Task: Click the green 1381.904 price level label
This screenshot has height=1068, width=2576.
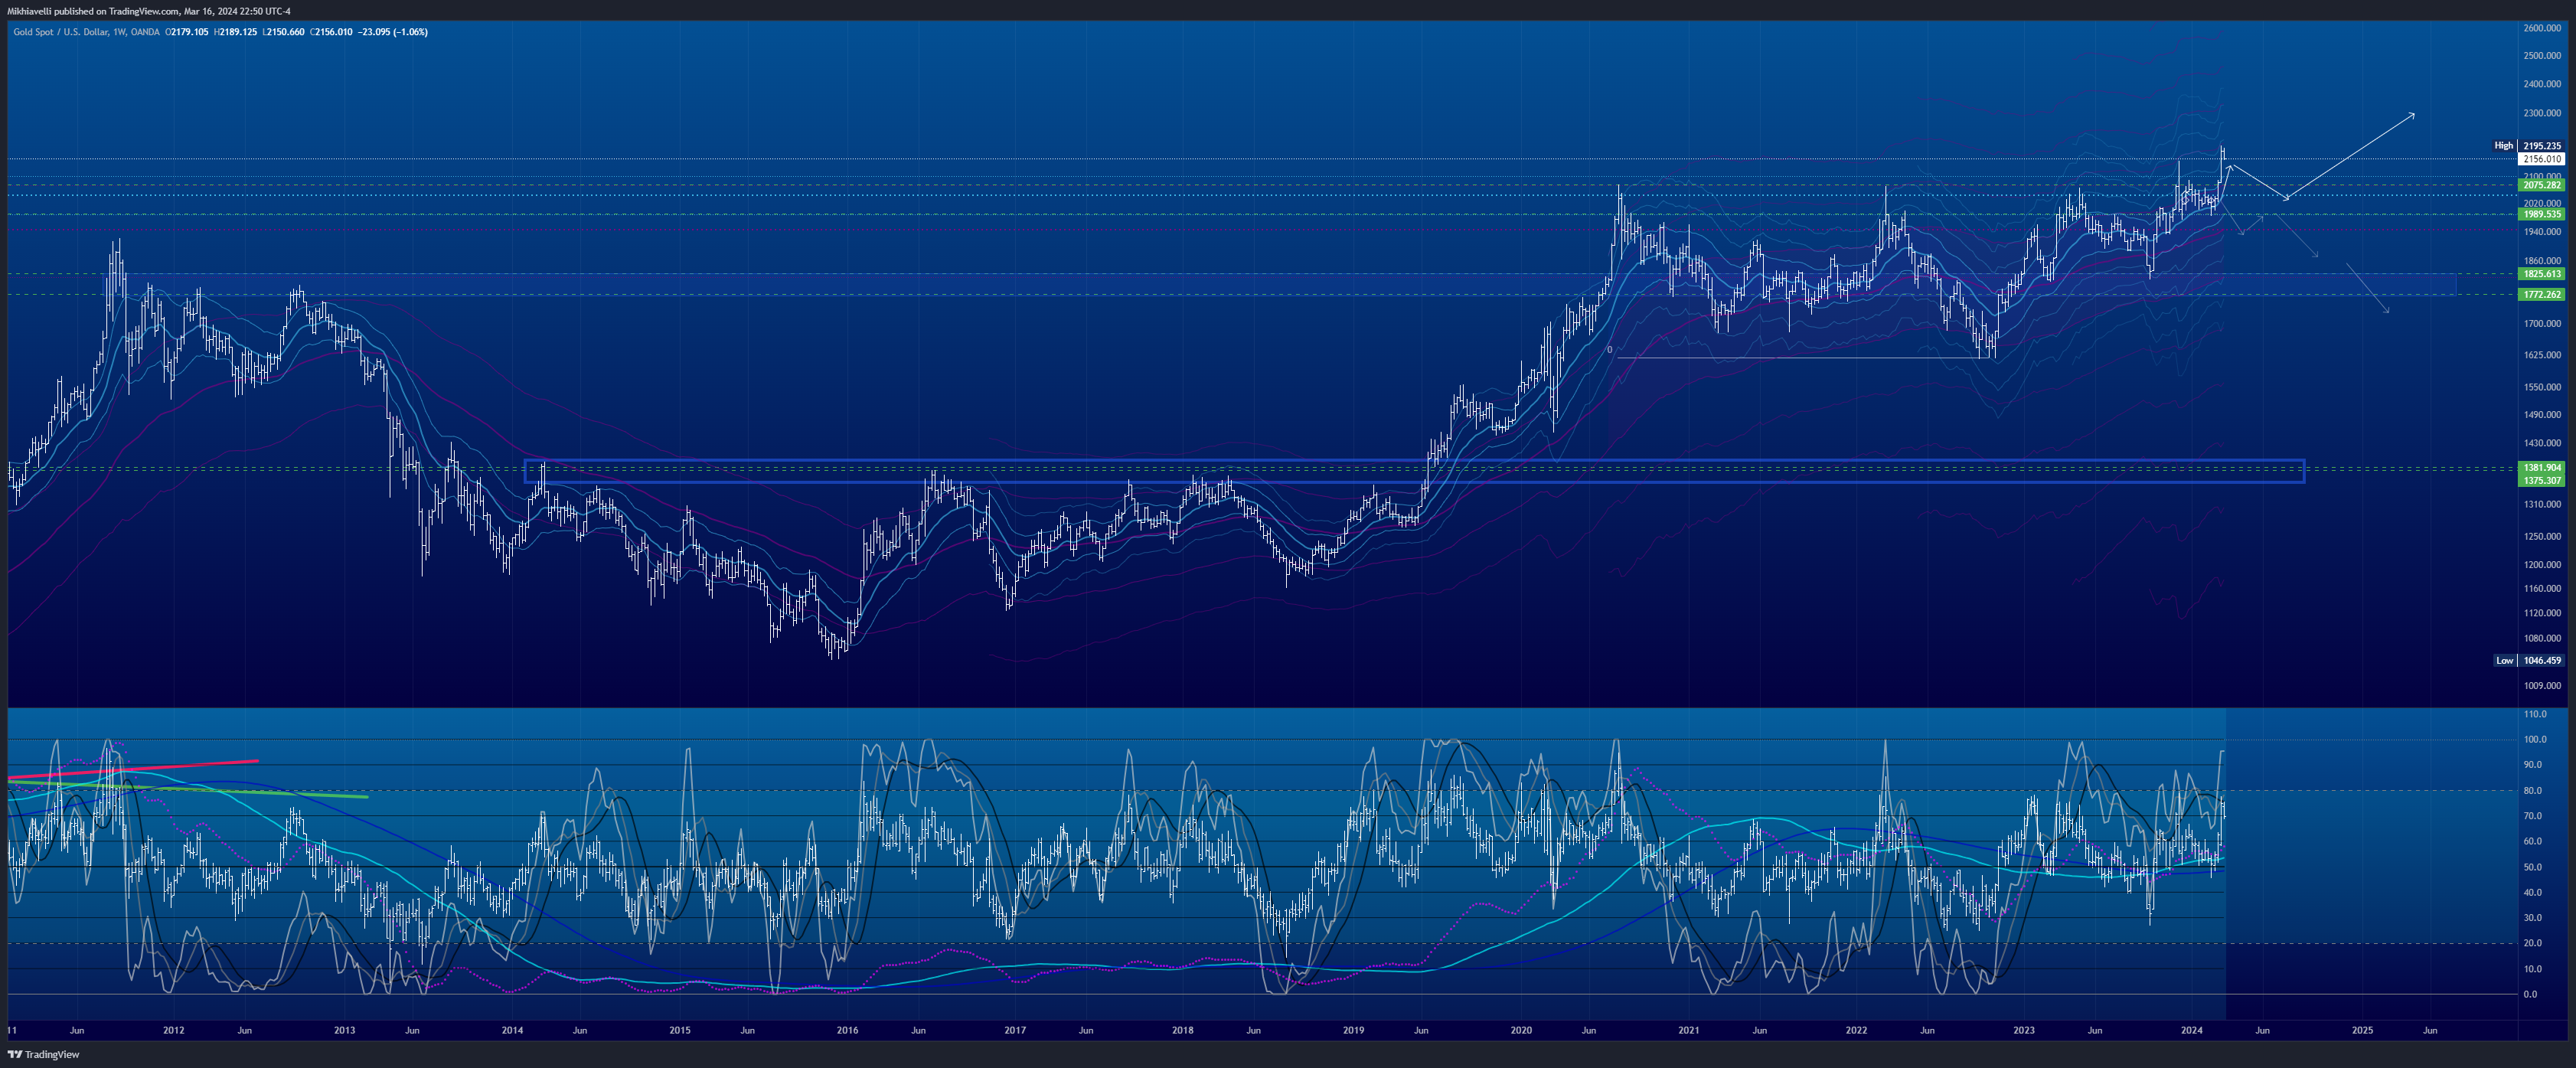Action: [2541, 468]
